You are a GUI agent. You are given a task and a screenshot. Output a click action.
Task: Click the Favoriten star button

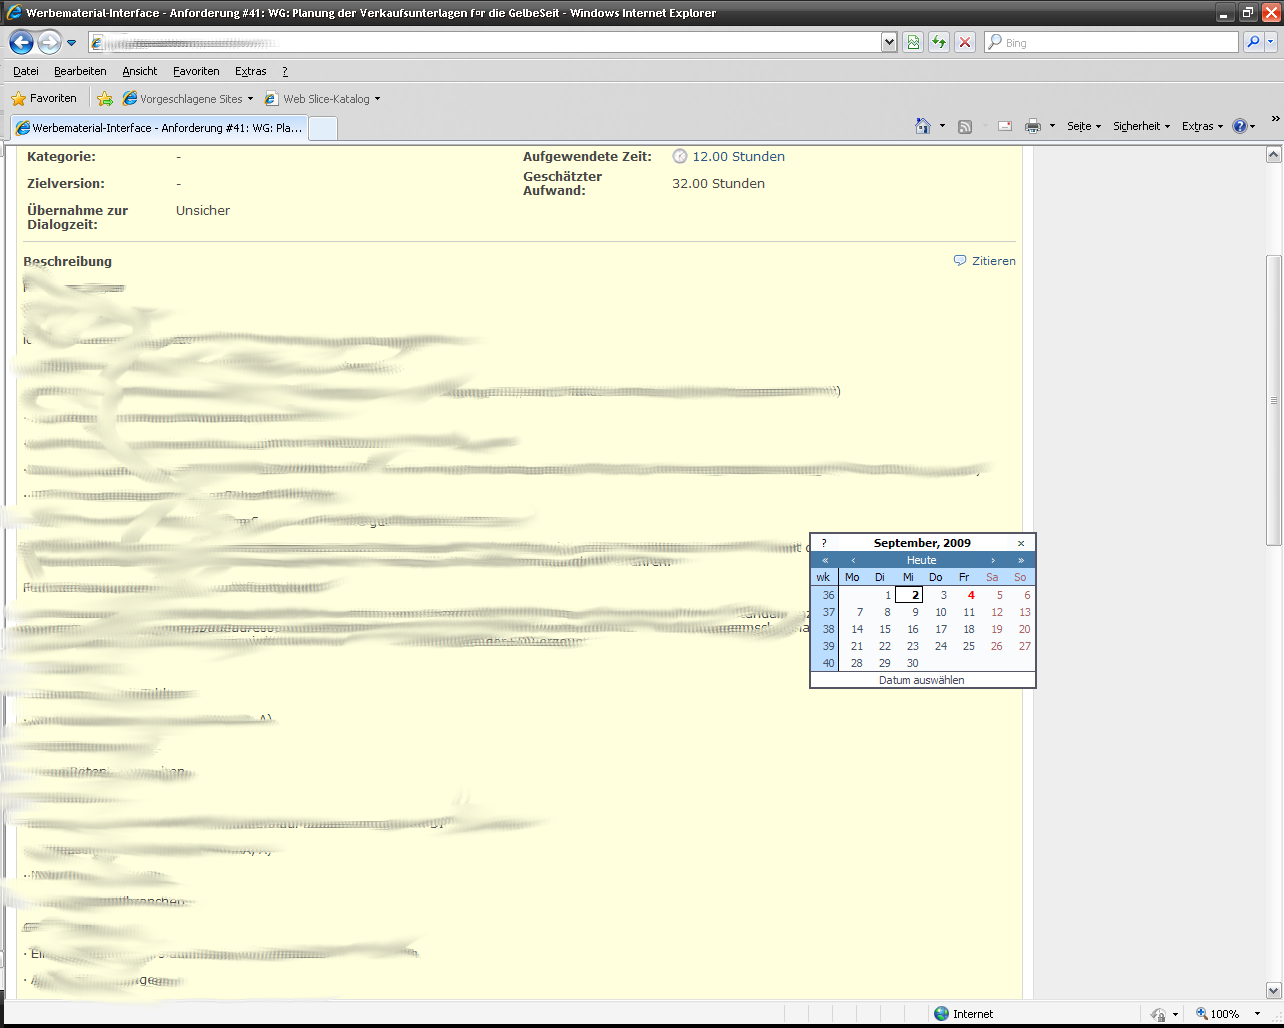tap(44, 99)
